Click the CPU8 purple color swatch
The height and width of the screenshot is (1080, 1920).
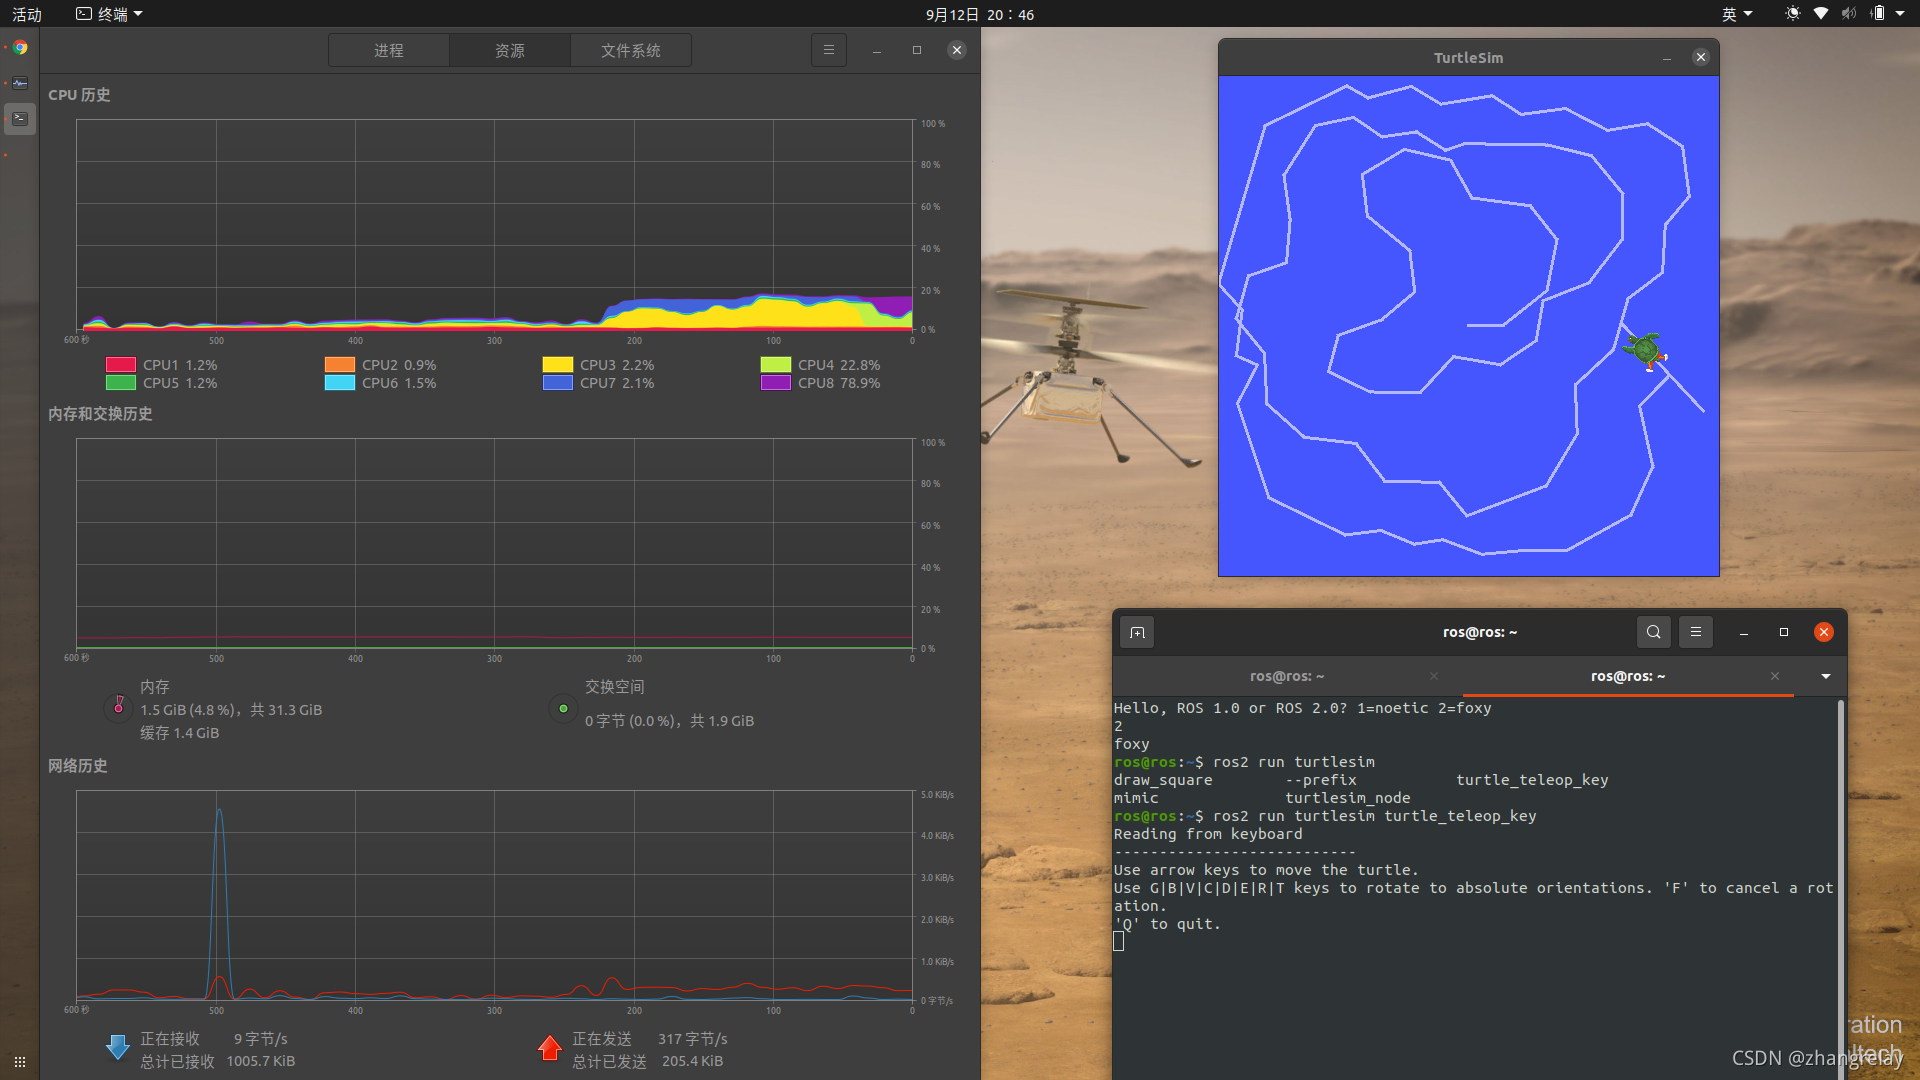tap(775, 383)
